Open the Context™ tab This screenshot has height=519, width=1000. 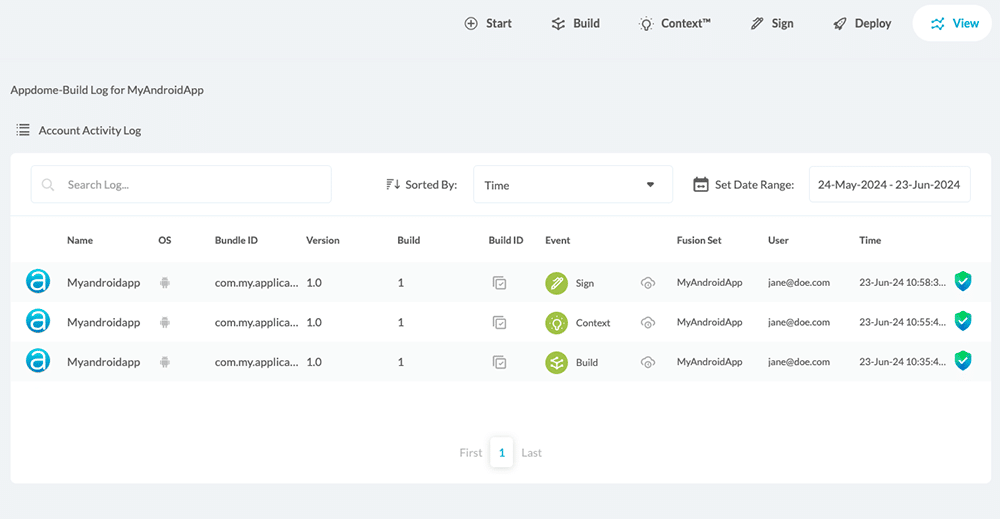pos(675,23)
